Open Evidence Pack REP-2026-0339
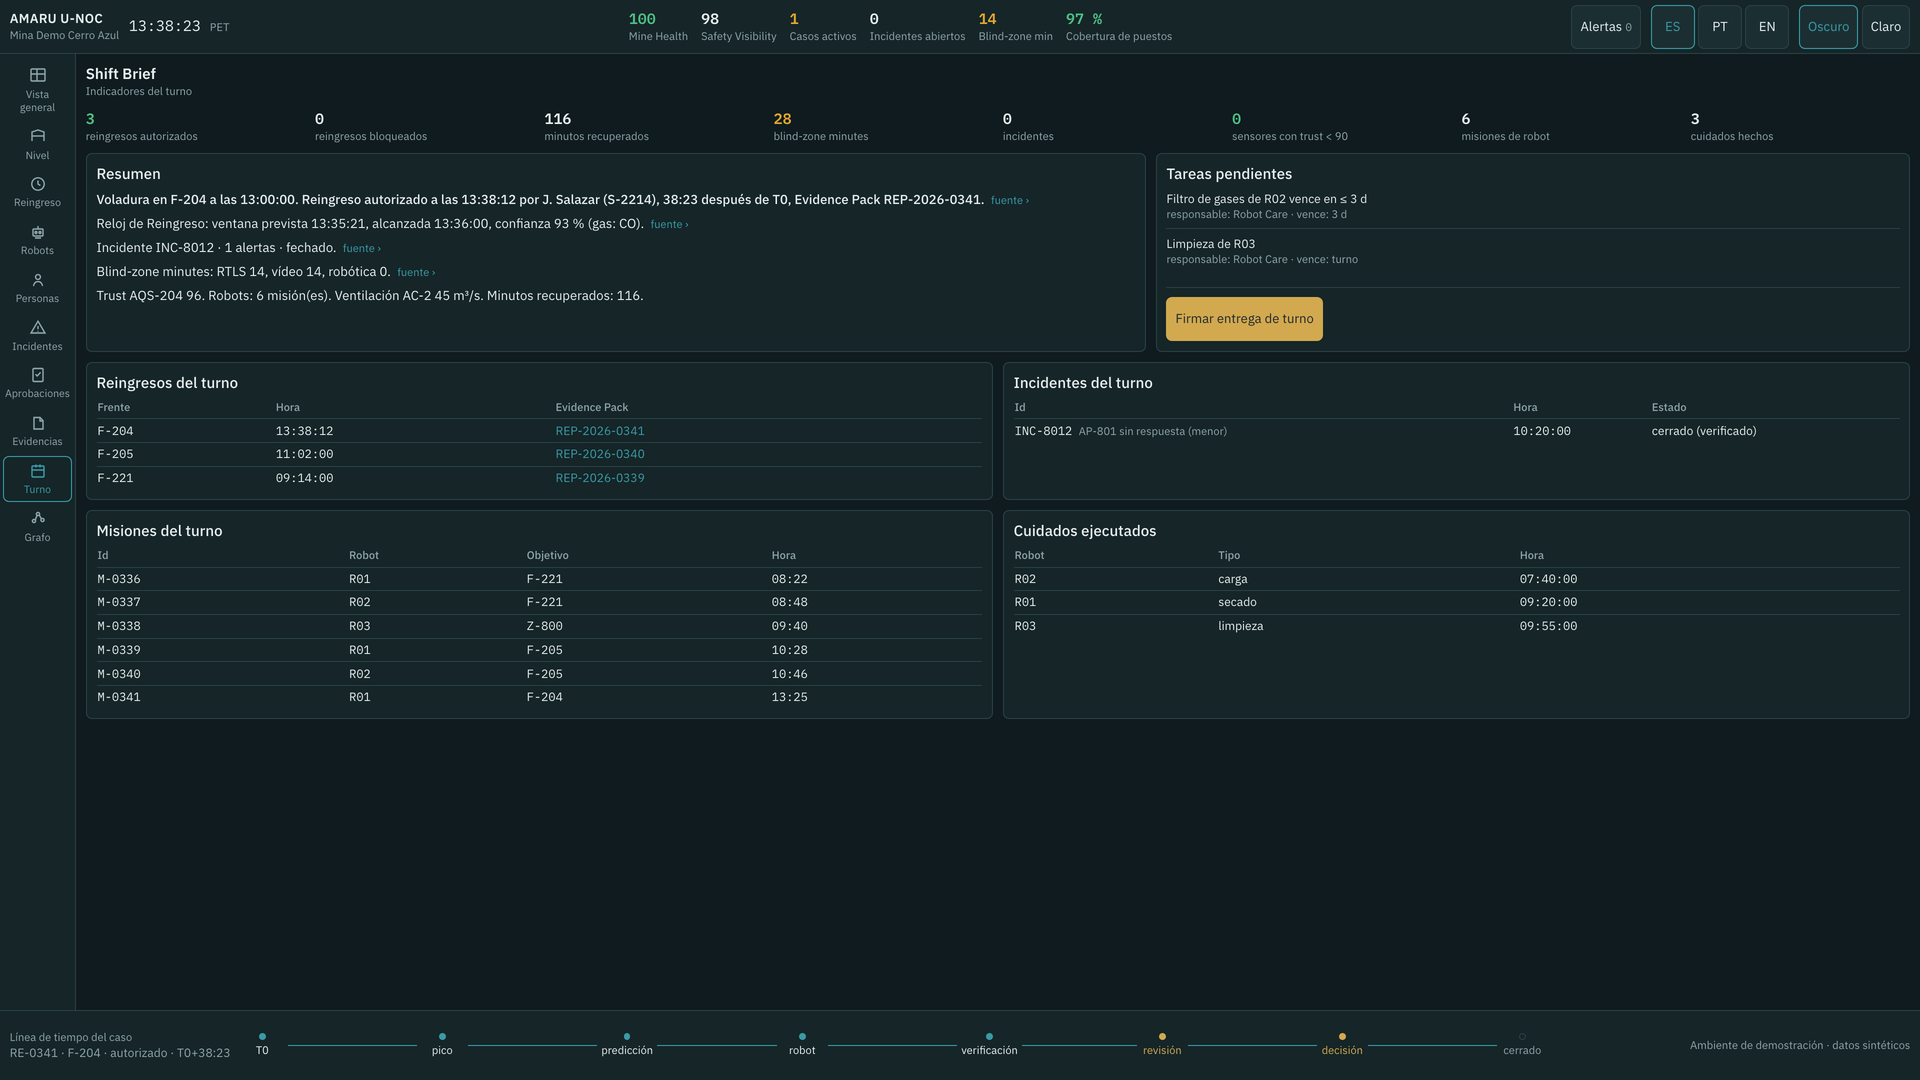The height and width of the screenshot is (1080, 1920). [600, 478]
